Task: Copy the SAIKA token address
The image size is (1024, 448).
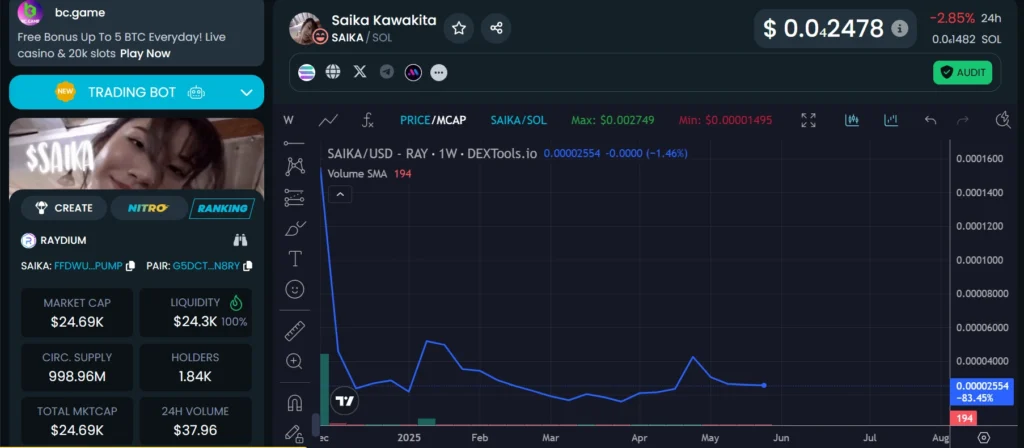Action: pos(131,266)
